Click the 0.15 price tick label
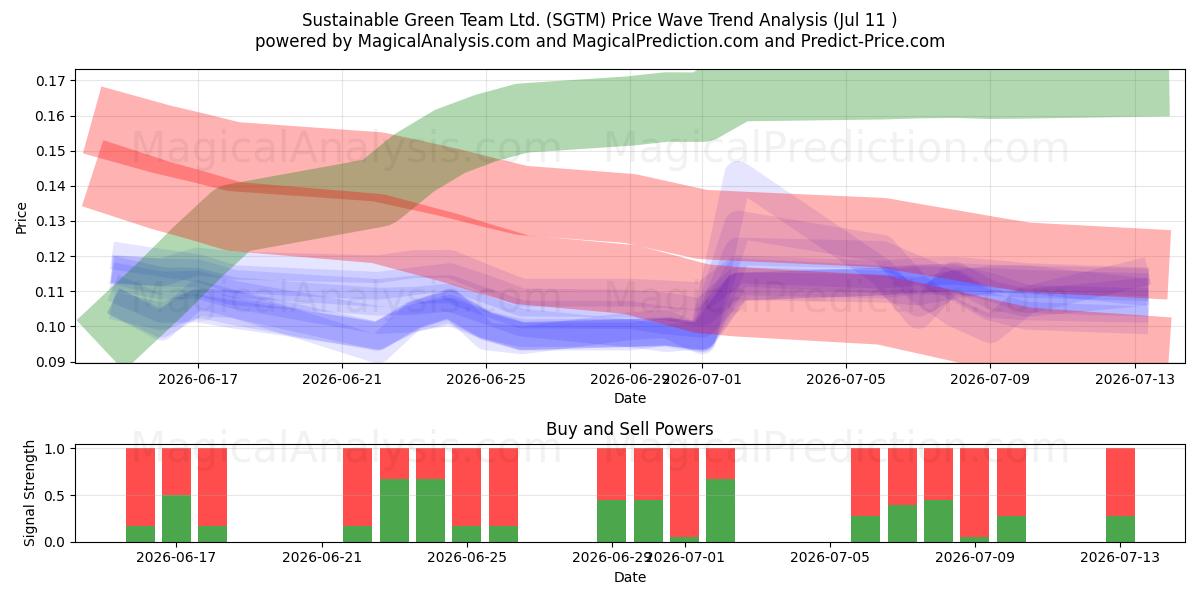This screenshot has height=600, width=1200. [52, 151]
